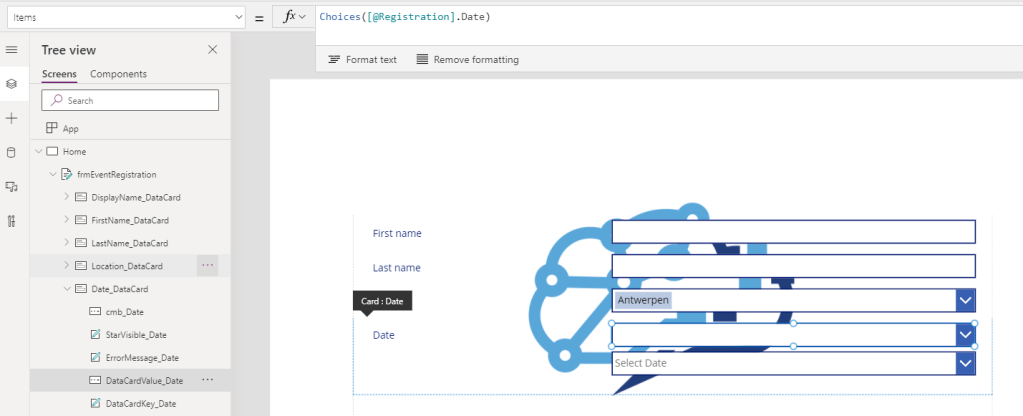Image resolution: width=1023 pixels, height=416 pixels.
Task: Open the Tree view layers icon
Action: [12, 84]
